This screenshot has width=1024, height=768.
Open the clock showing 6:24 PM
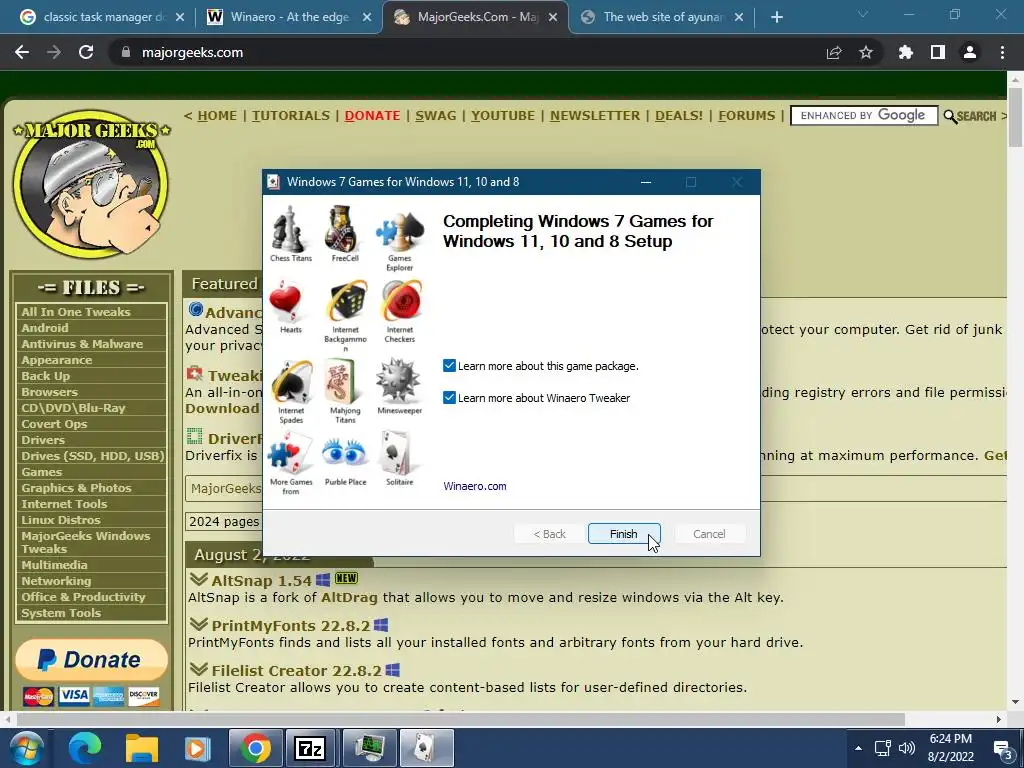[x=950, y=748]
